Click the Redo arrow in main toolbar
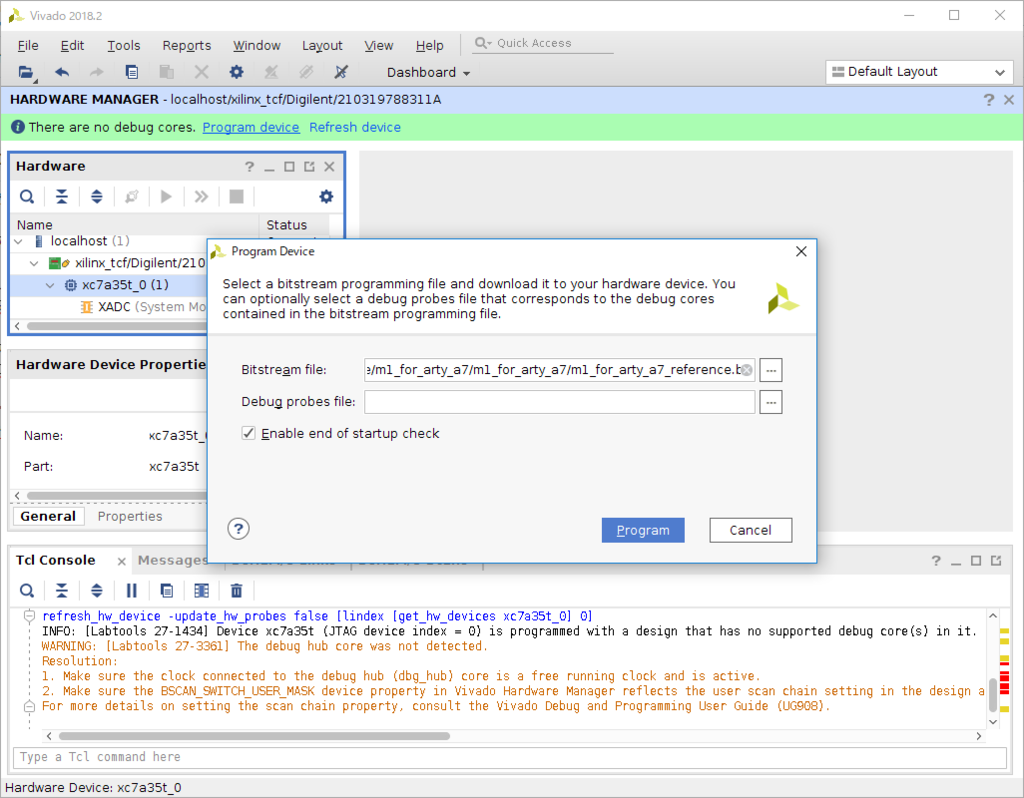1024x798 pixels. 96,72
